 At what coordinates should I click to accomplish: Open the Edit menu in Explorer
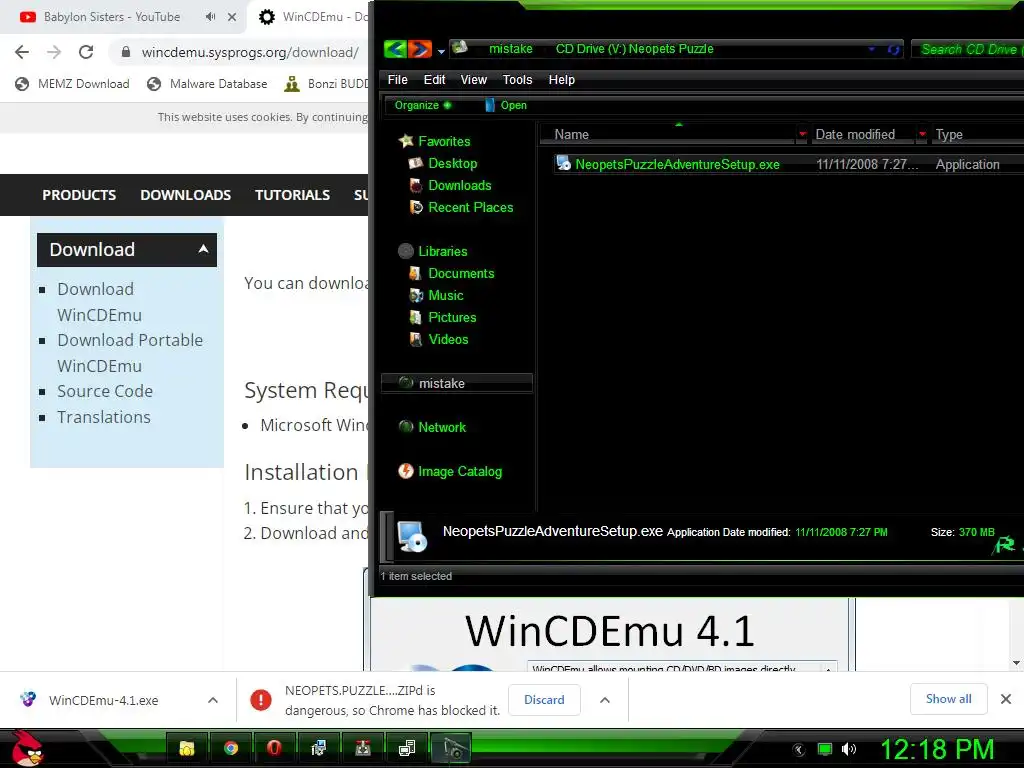tap(434, 80)
